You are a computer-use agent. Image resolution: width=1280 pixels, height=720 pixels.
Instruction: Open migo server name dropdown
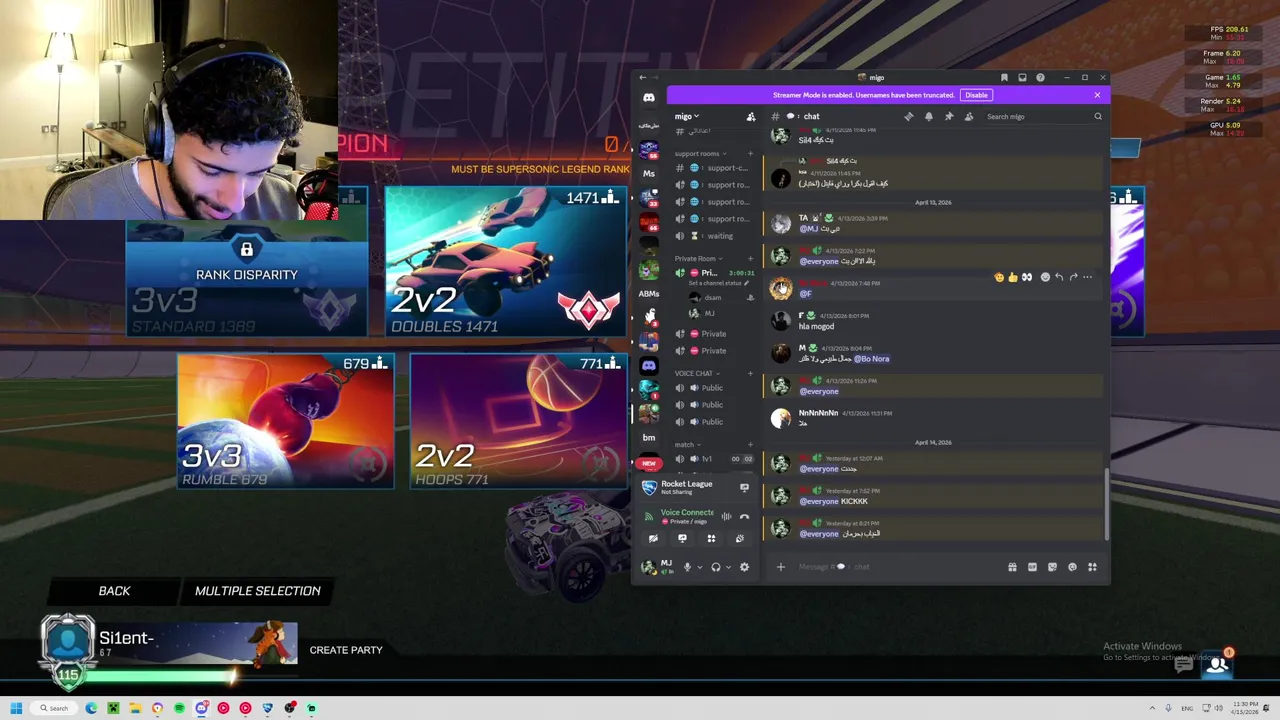(x=687, y=117)
